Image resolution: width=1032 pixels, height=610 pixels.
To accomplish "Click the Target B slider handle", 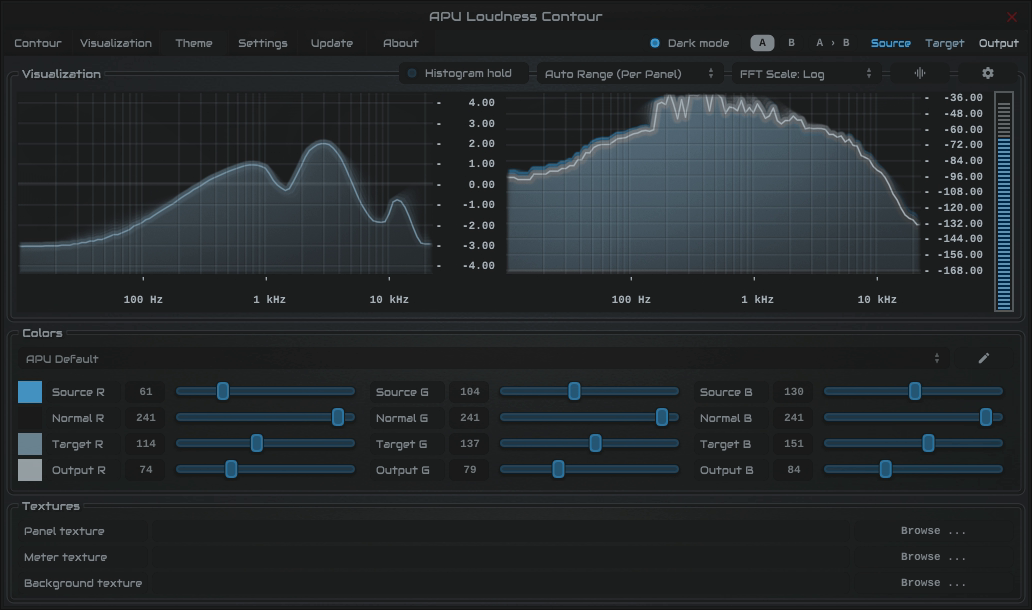I will coord(928,443).
